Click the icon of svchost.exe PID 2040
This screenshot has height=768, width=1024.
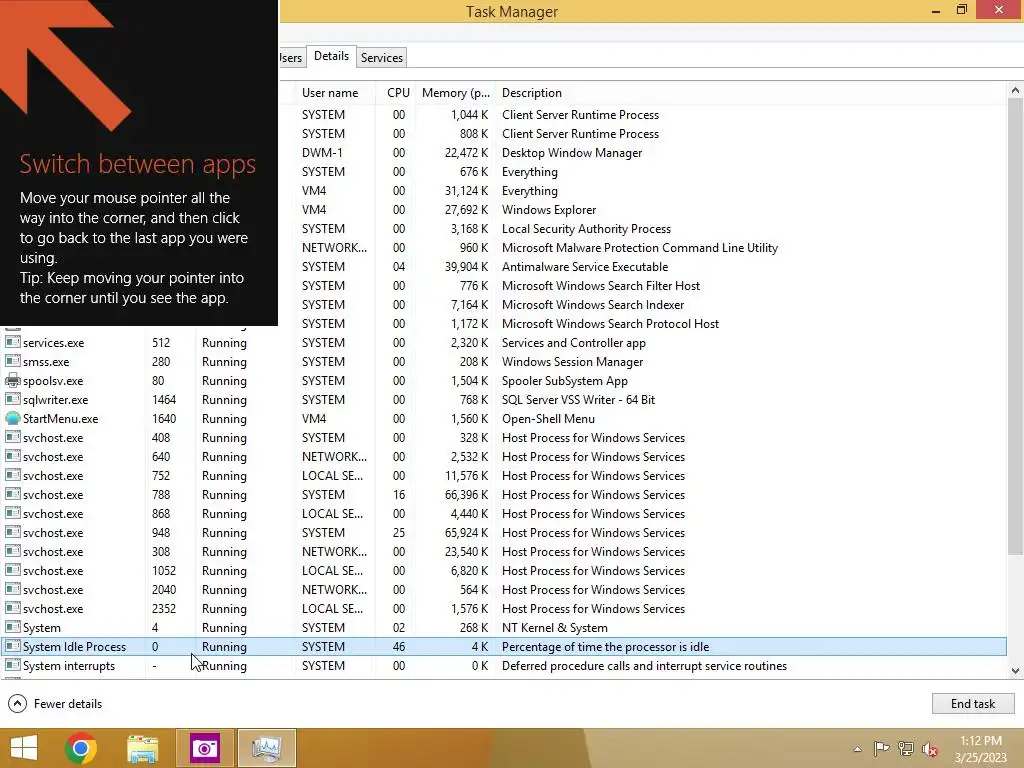click(12, 589)
